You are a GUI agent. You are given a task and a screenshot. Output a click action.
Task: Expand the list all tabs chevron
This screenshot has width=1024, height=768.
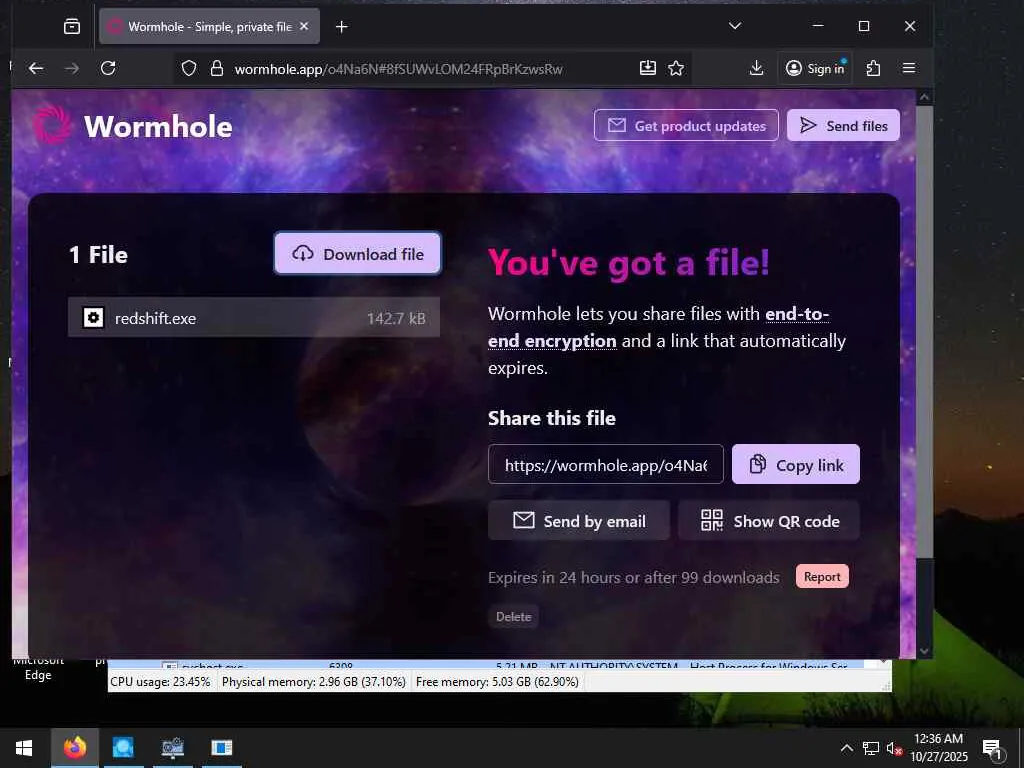tap(735, 26)
